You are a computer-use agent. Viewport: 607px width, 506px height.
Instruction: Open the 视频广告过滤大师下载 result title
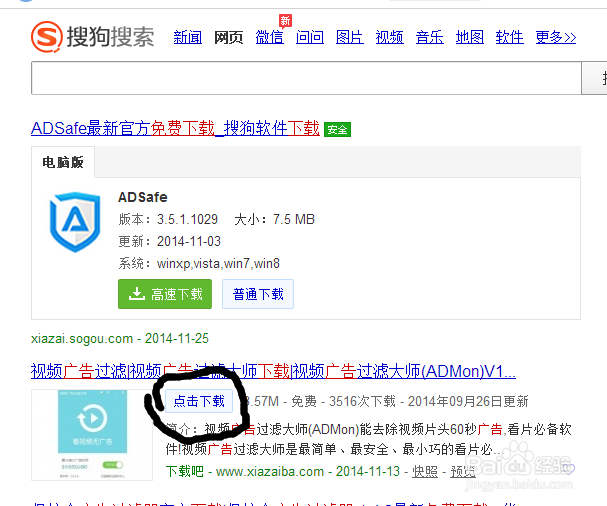(273, 371)
